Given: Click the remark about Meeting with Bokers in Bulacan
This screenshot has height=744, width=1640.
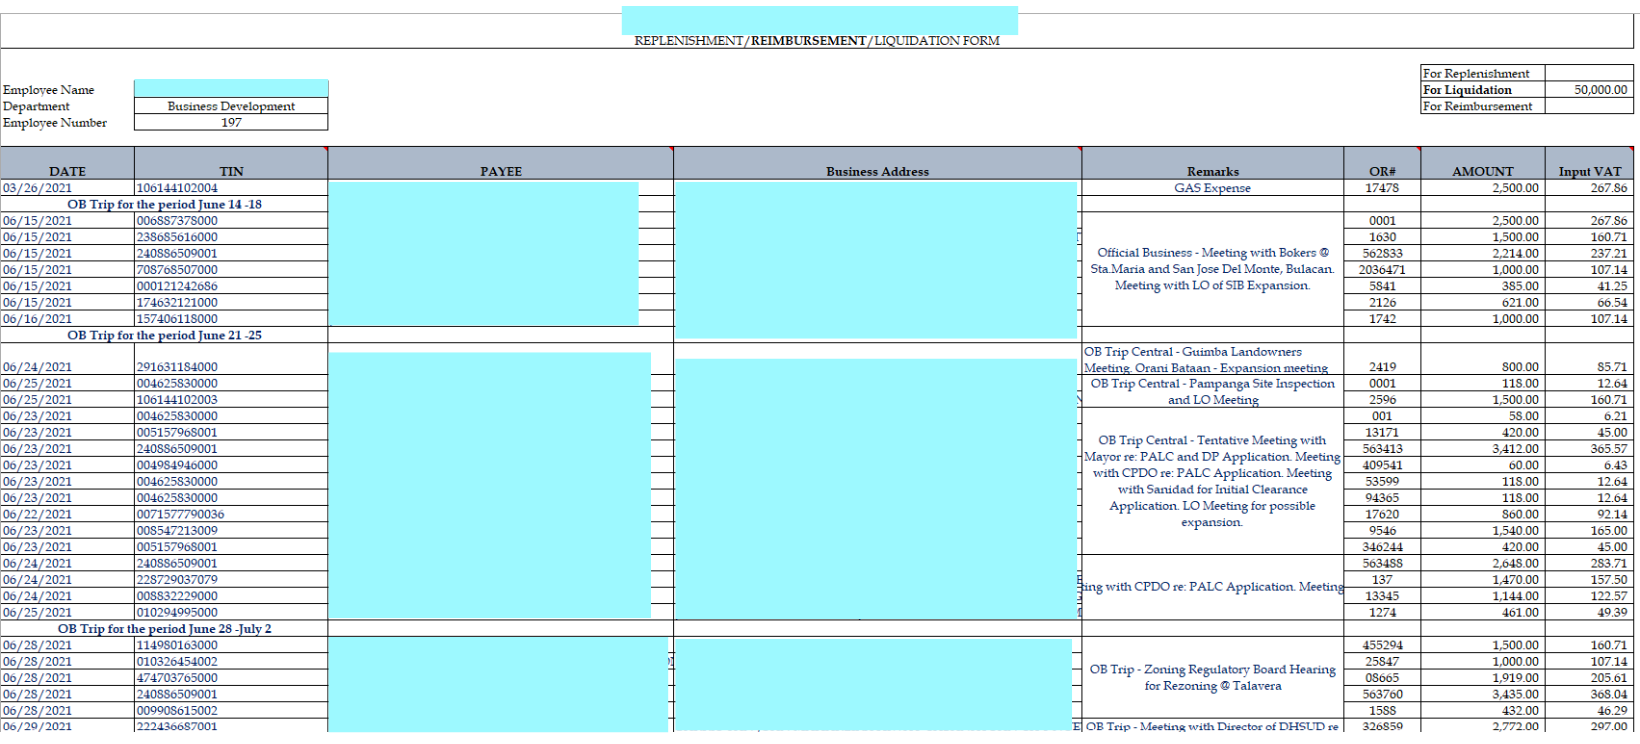Looking at the screenshot, I should click(1213, 269).
